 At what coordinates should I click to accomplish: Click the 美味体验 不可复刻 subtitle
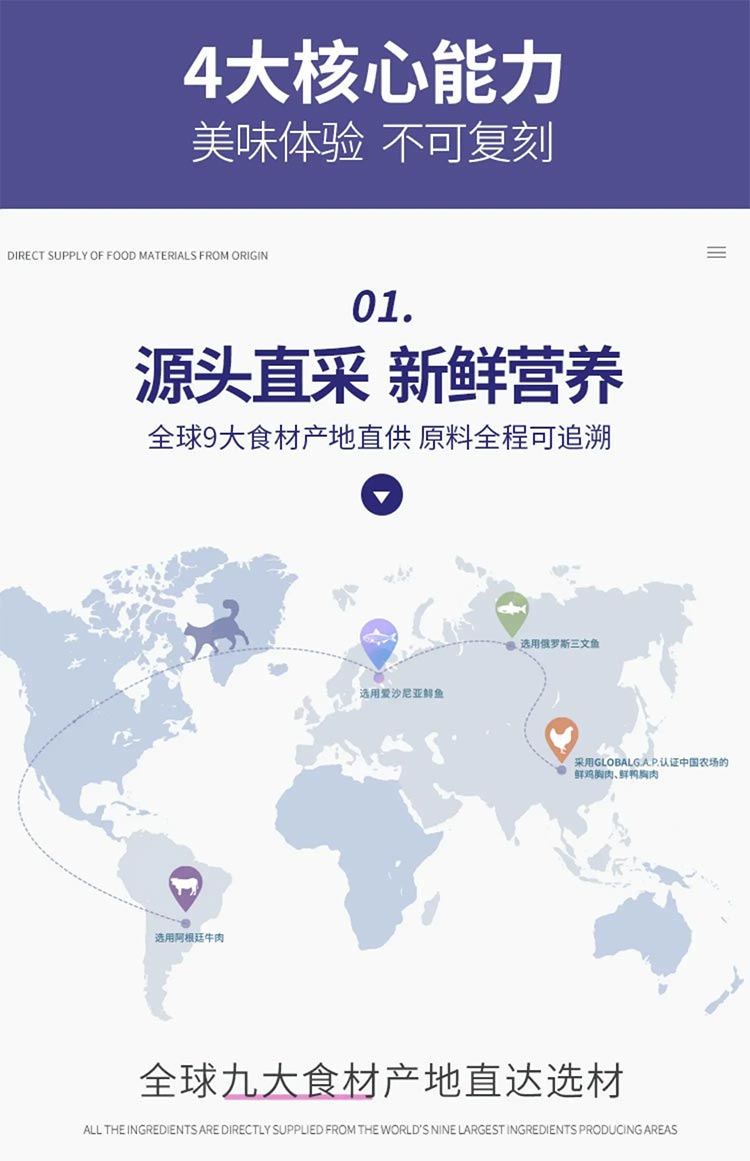point(374,144)
